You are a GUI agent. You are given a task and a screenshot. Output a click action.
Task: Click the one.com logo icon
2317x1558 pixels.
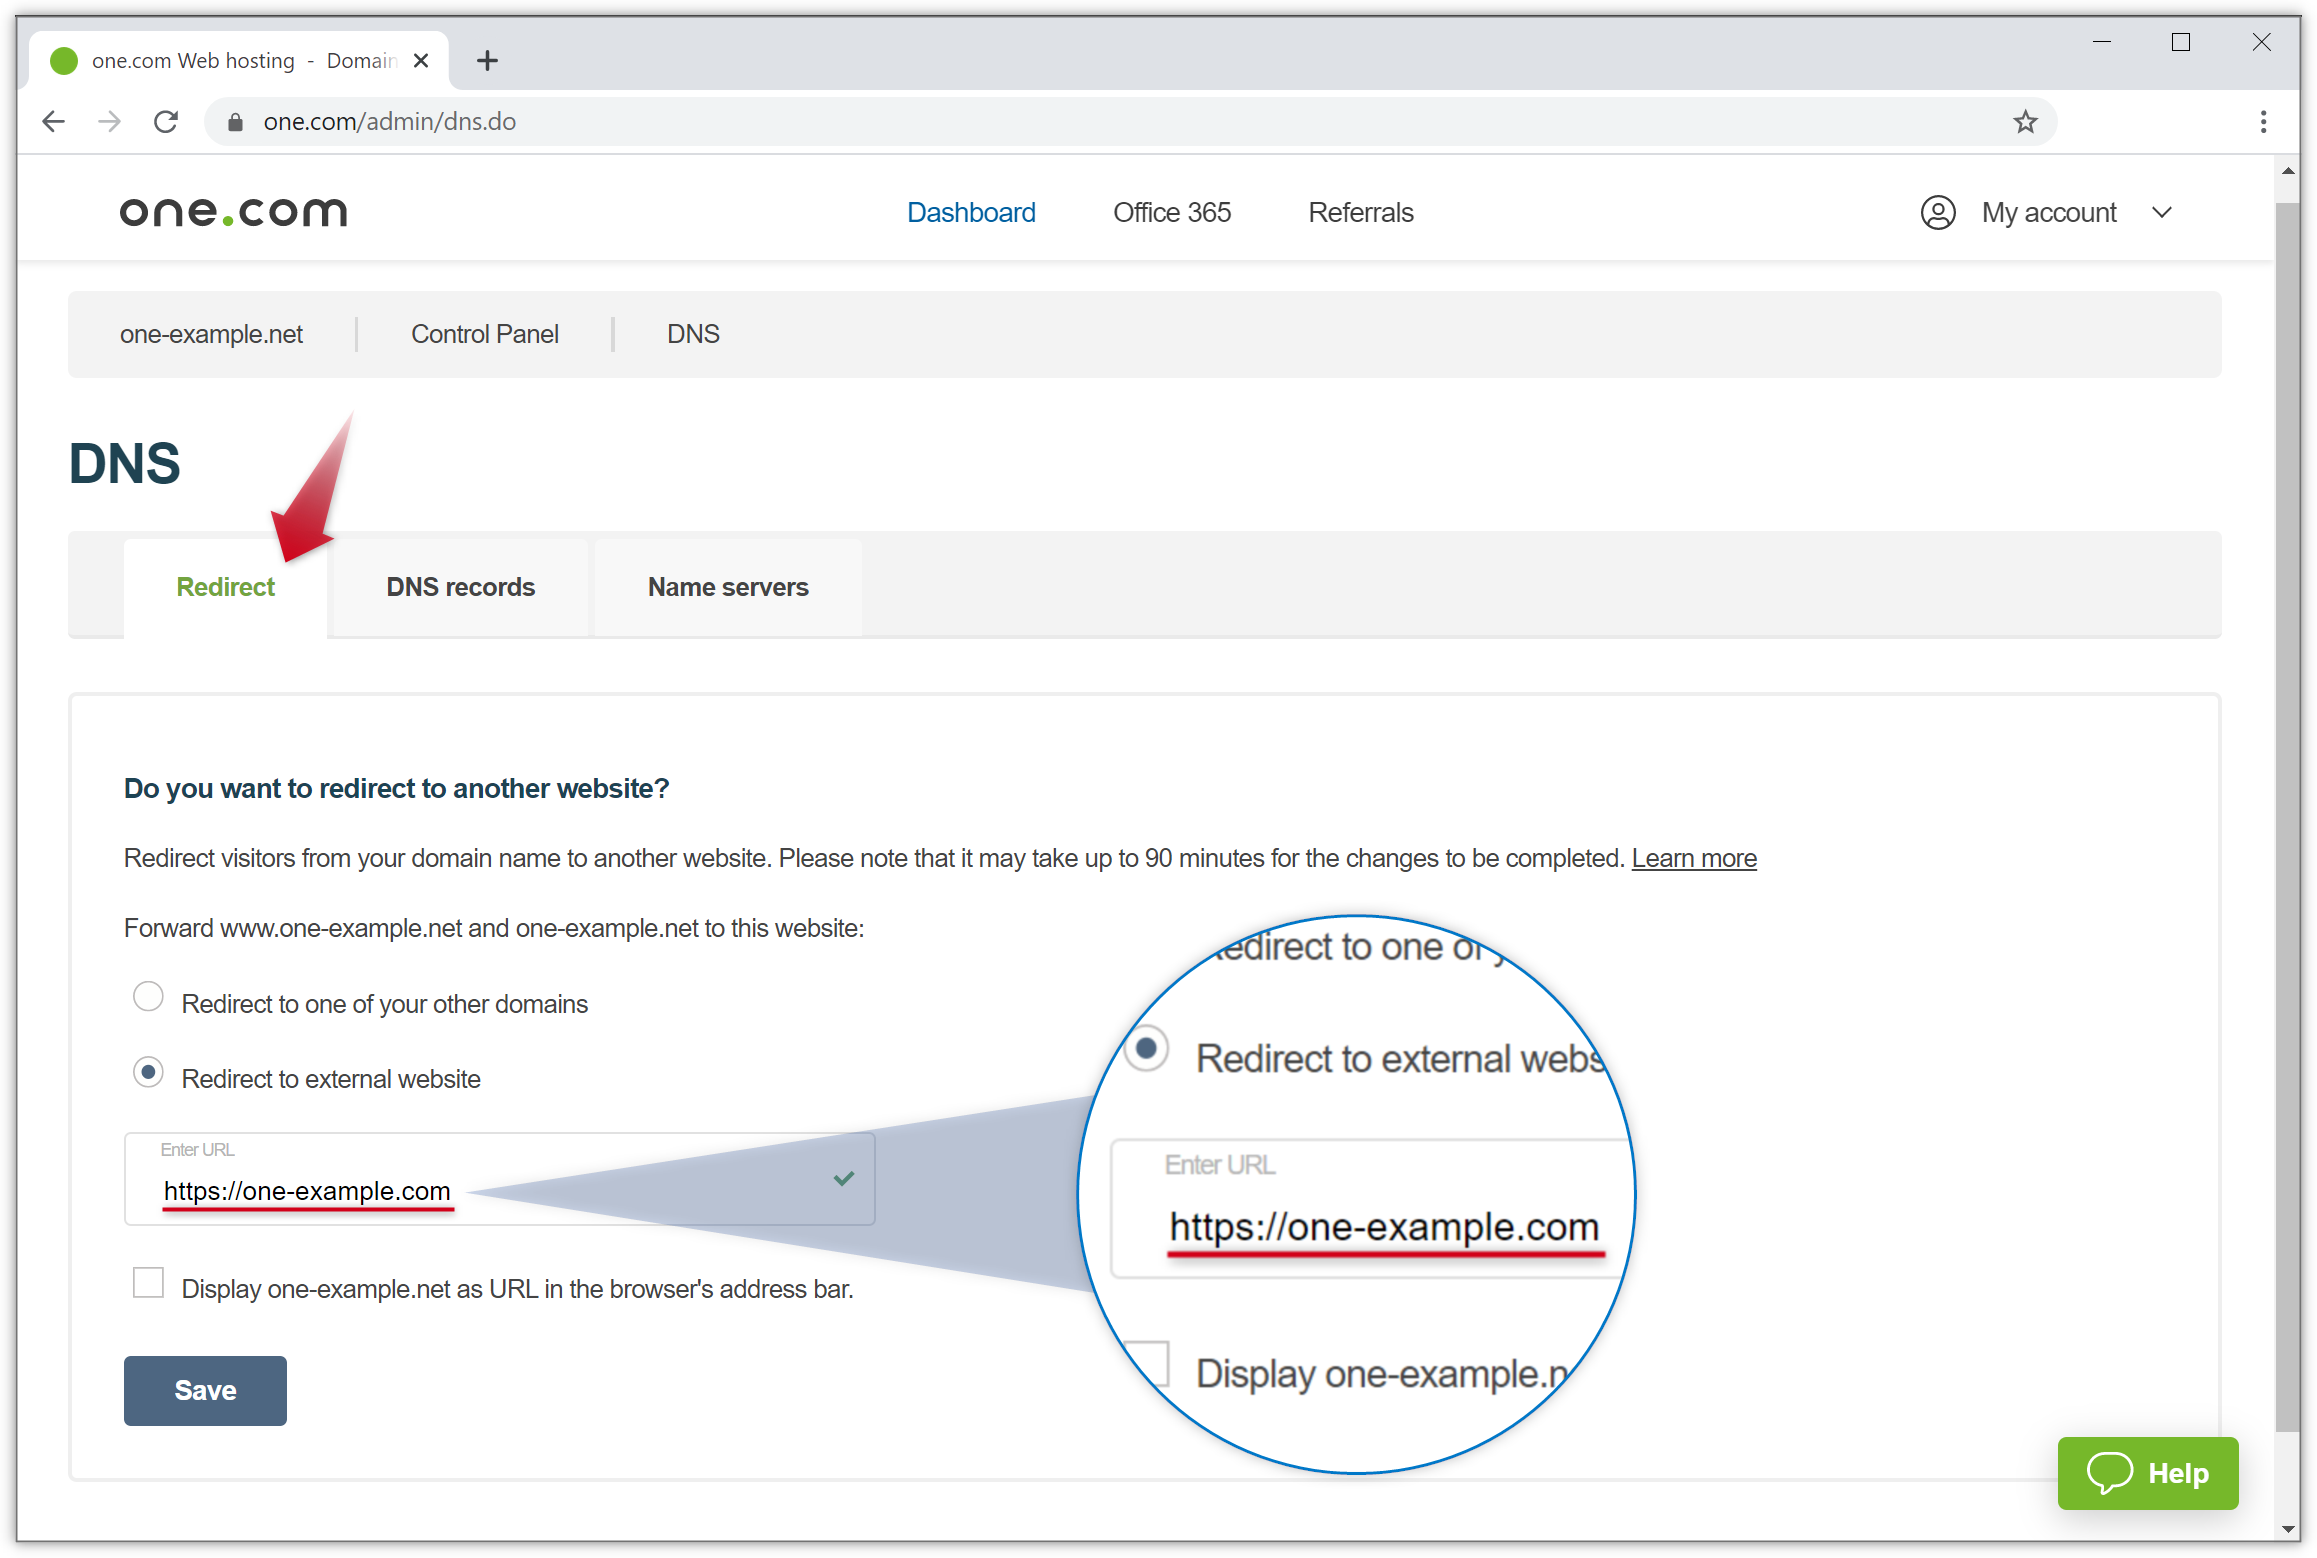click(x=233, y=212)
